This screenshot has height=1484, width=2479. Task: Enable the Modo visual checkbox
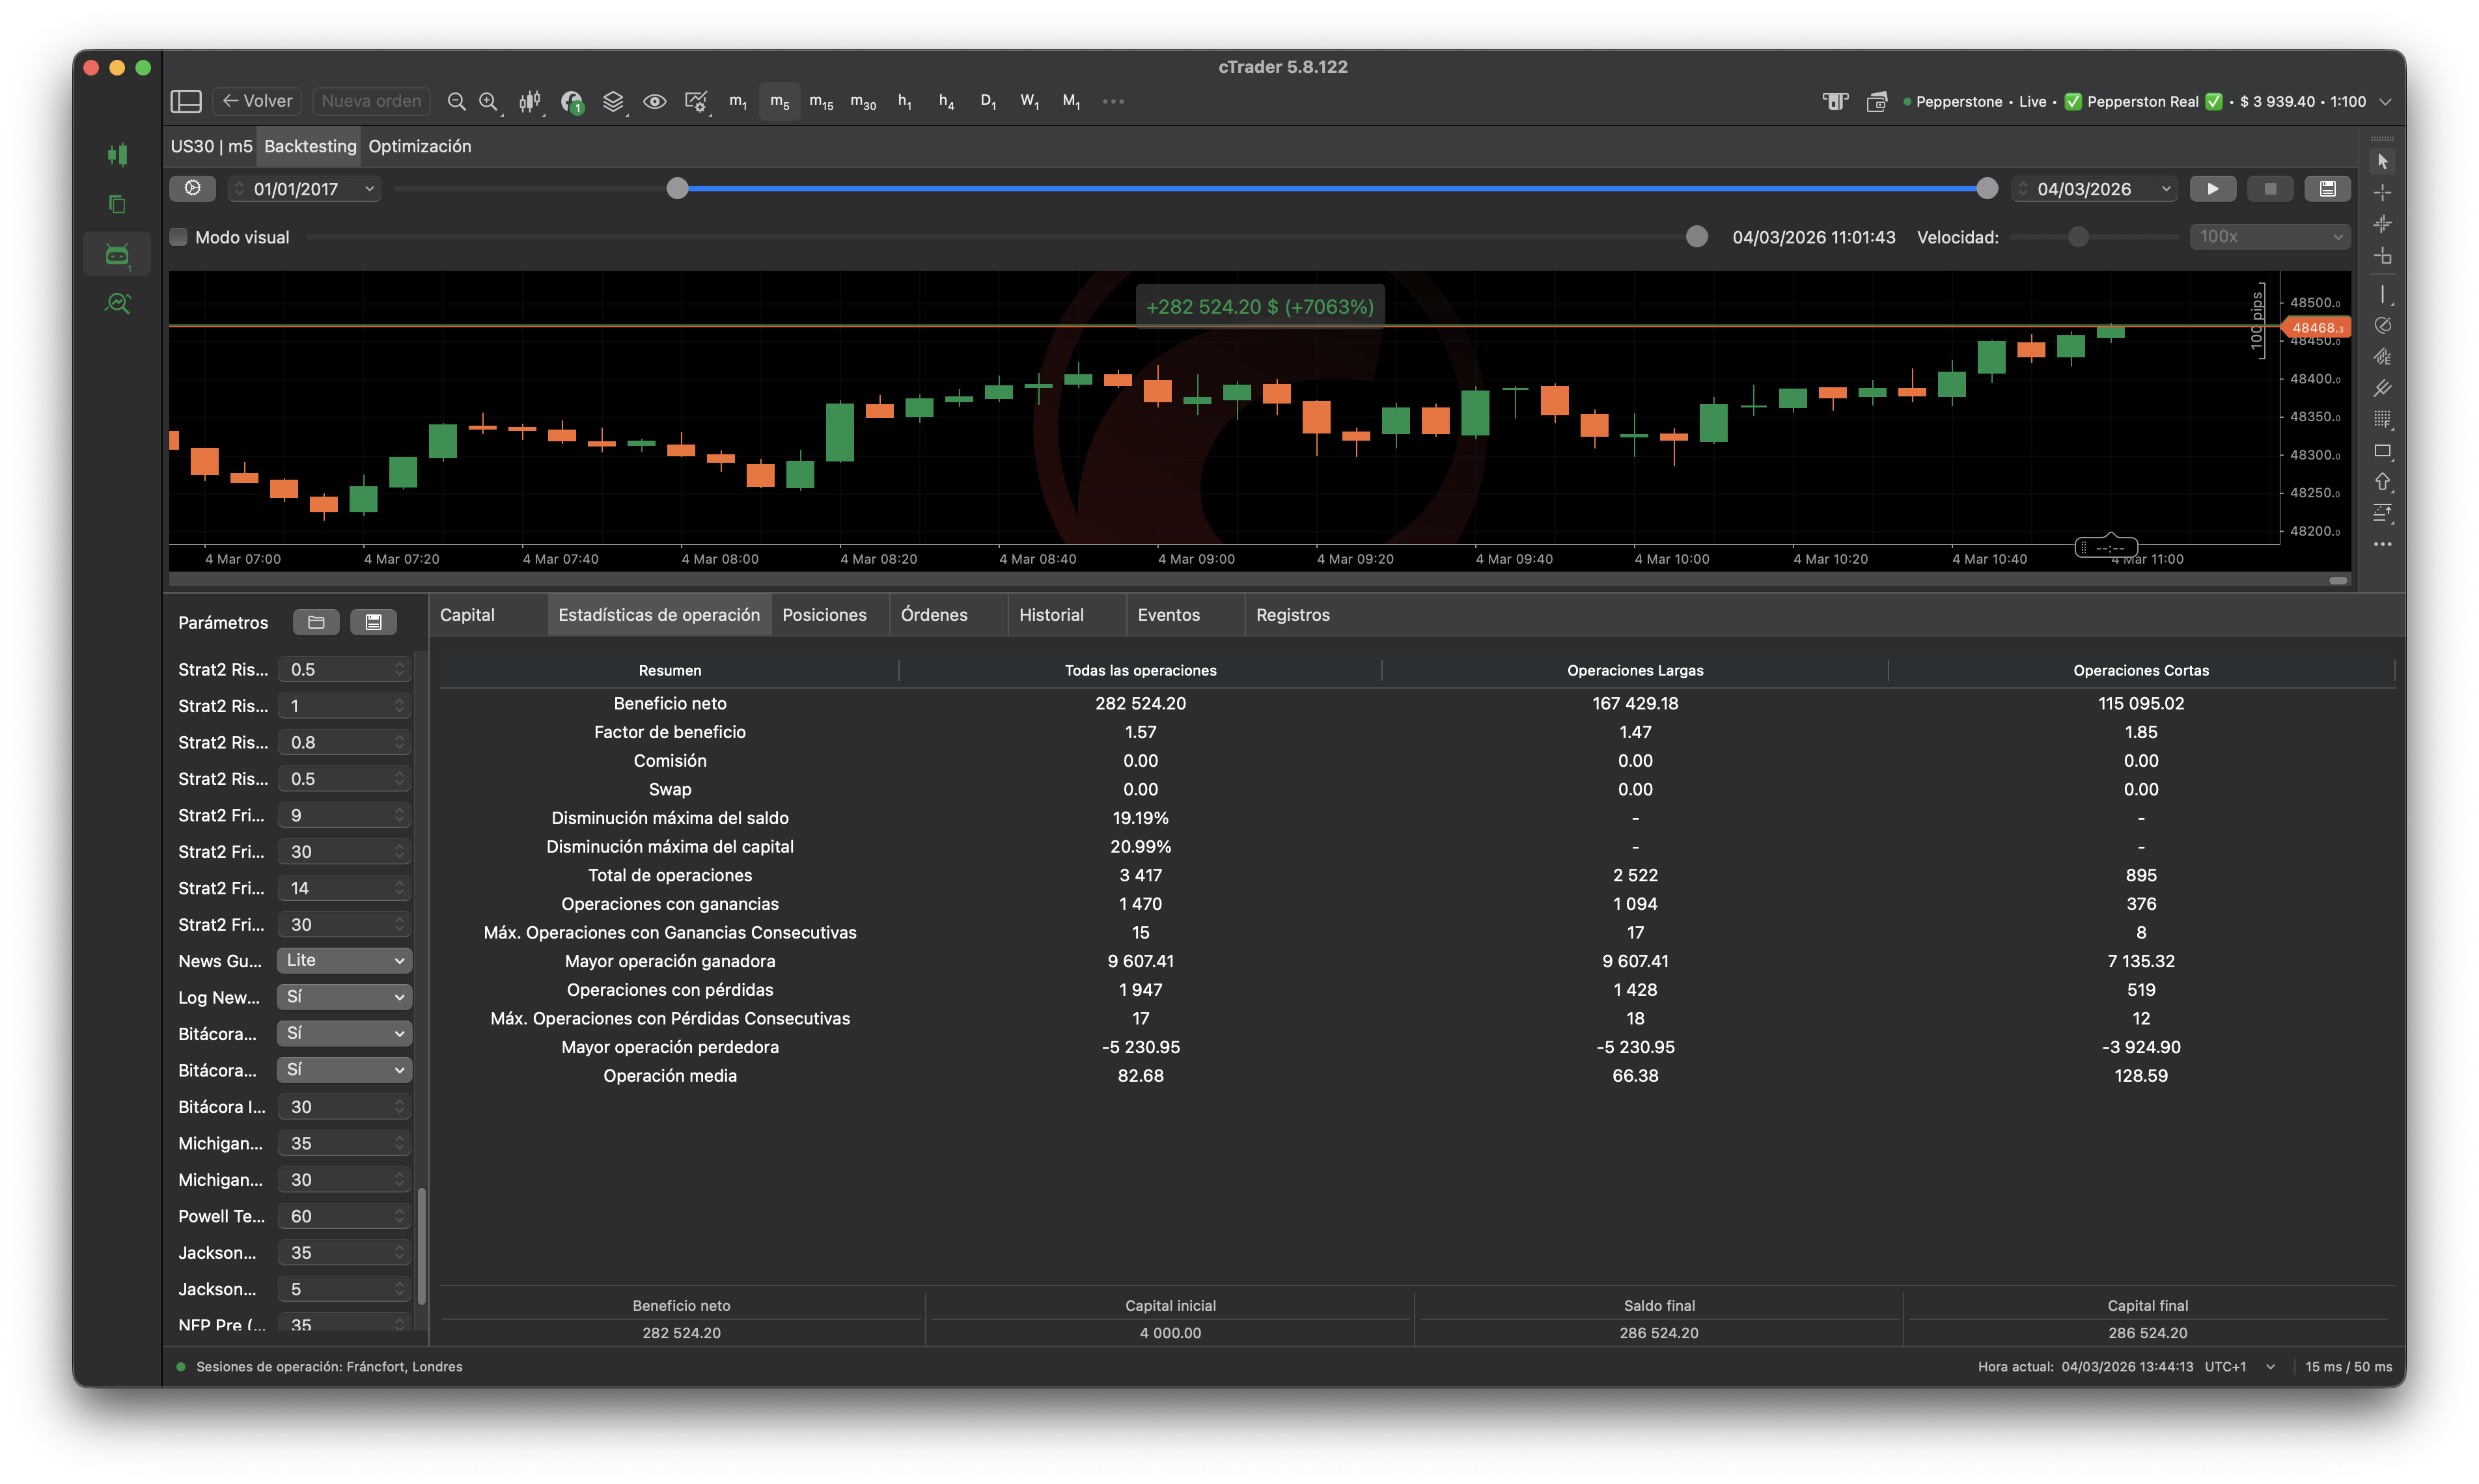179,237
